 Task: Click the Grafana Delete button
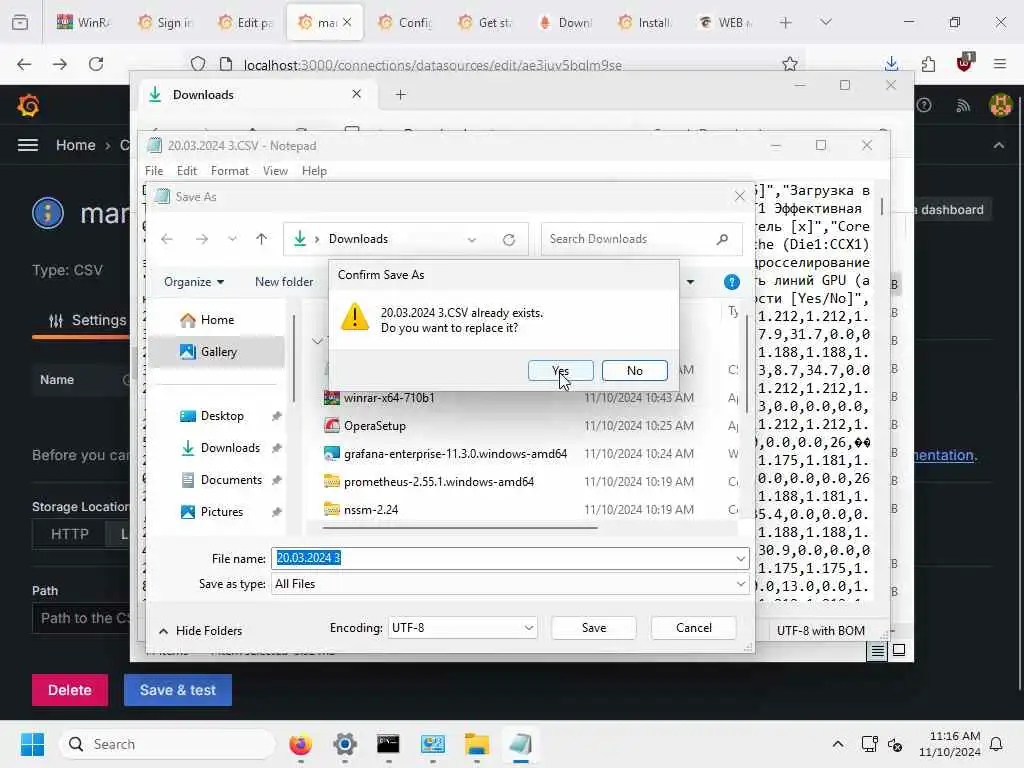point(70,690)
